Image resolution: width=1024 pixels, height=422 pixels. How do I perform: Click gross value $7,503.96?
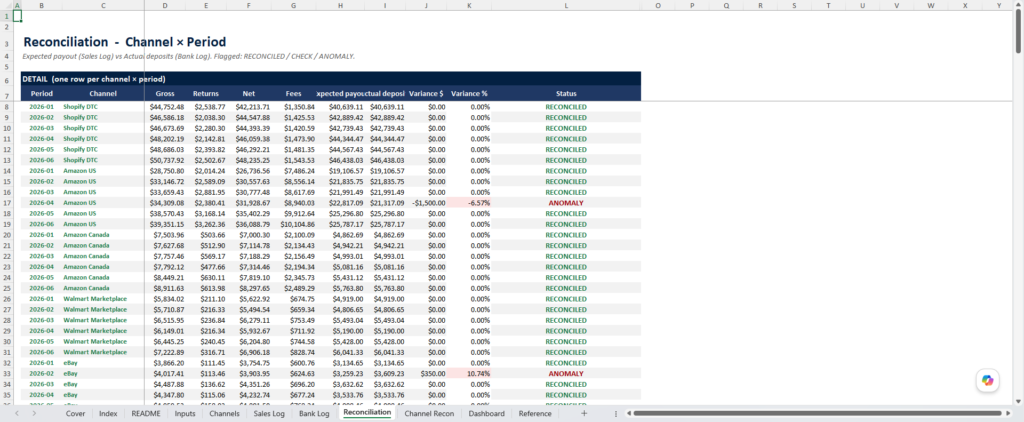165,235
